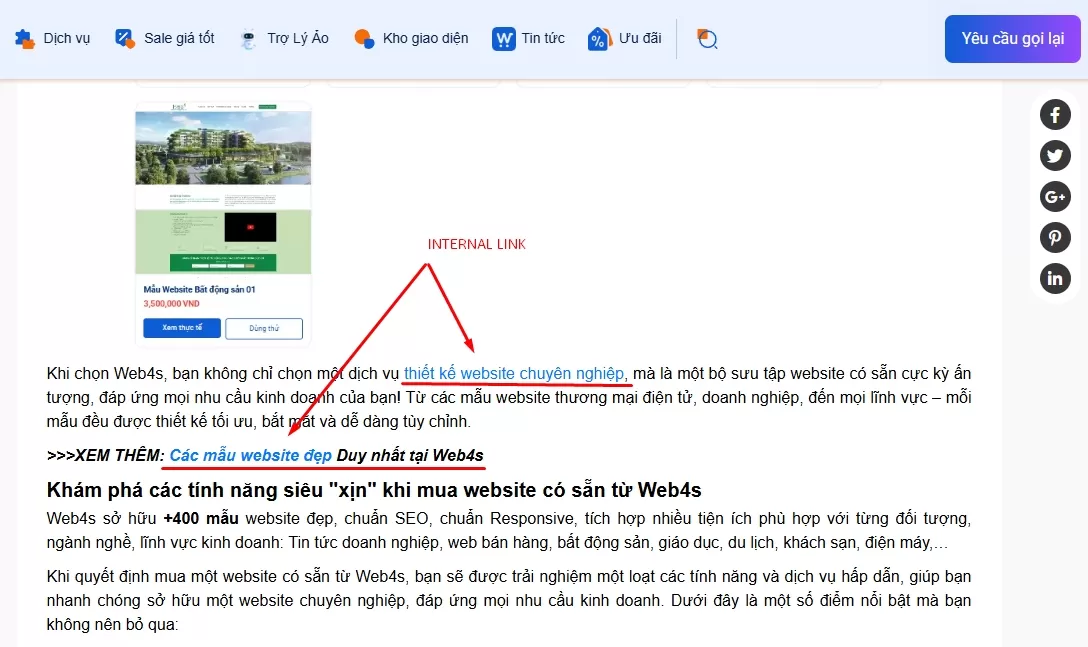Click the Ưu đãi percent icon

[600, 39]
